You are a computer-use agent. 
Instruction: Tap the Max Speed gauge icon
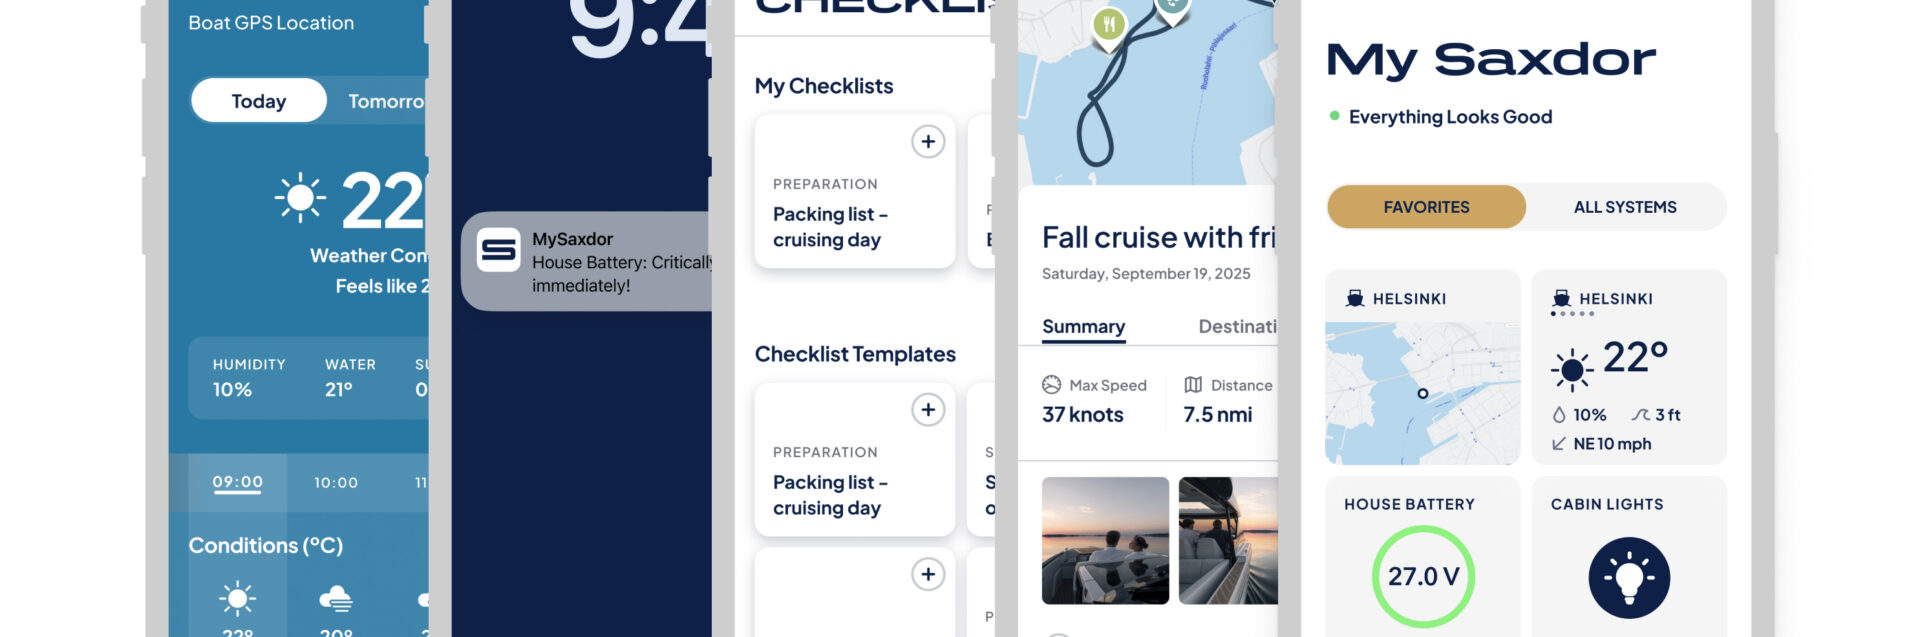pyautogui.click(x=1051, y=385)
